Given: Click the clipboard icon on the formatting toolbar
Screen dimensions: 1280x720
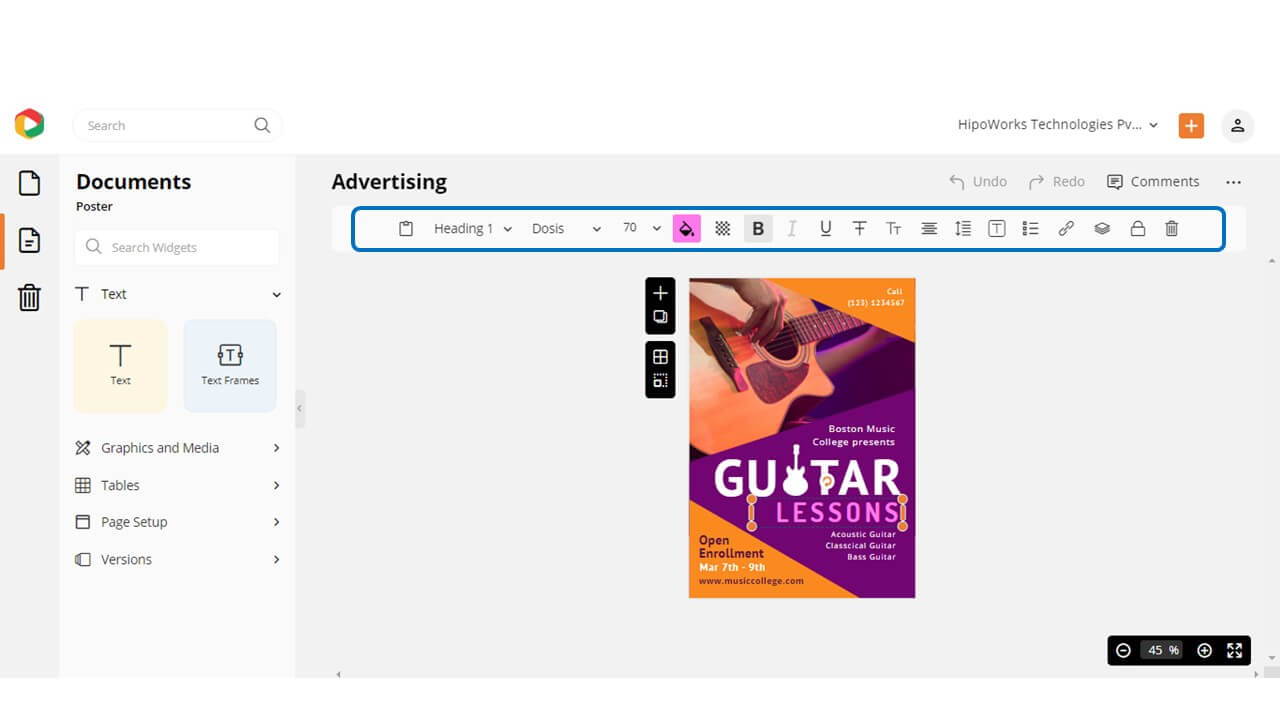Looking at the screenshot, I should pyautogui.click(x=405, y=228).
